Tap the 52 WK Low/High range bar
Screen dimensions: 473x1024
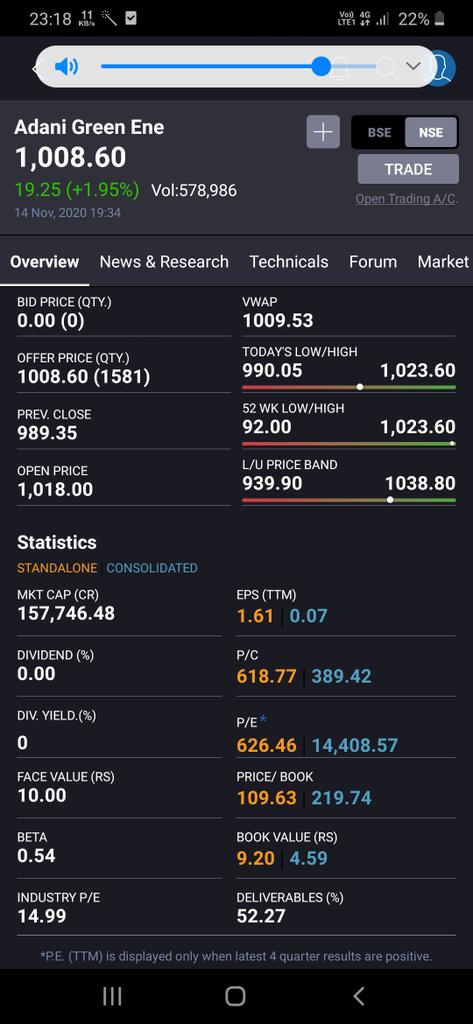[x=349, y=443]
